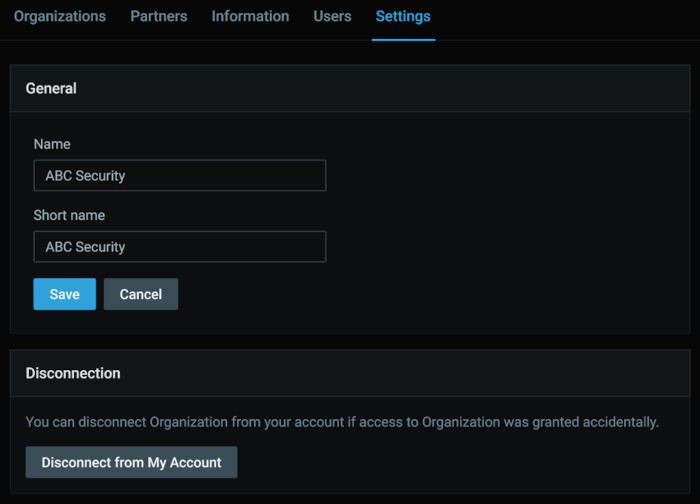Open the Settings tab
Screen dimensions: 700x504
click(403, 17)
